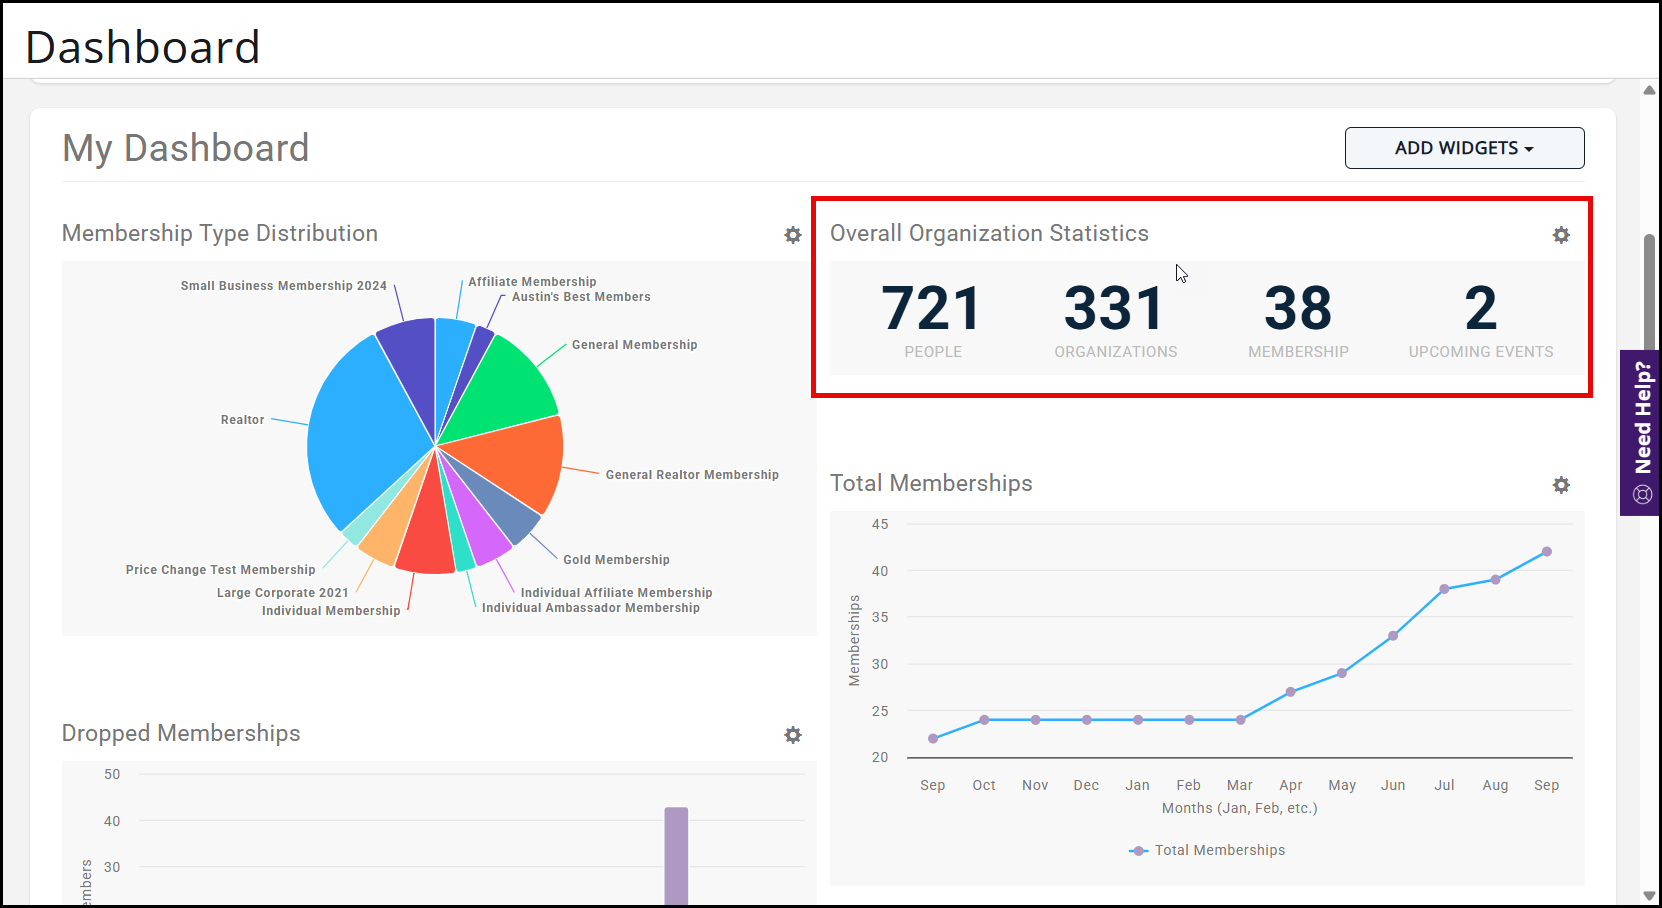Image resolution: width=1662 pixels, height=908 pixels.
Task: Click the Total Memberships widget gear icon
Action: point(1561,485)
